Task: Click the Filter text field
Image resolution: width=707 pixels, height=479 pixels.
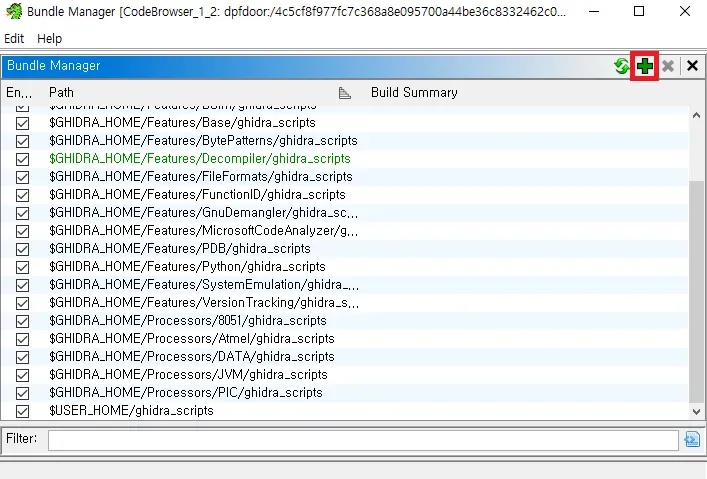Action: 363,440
